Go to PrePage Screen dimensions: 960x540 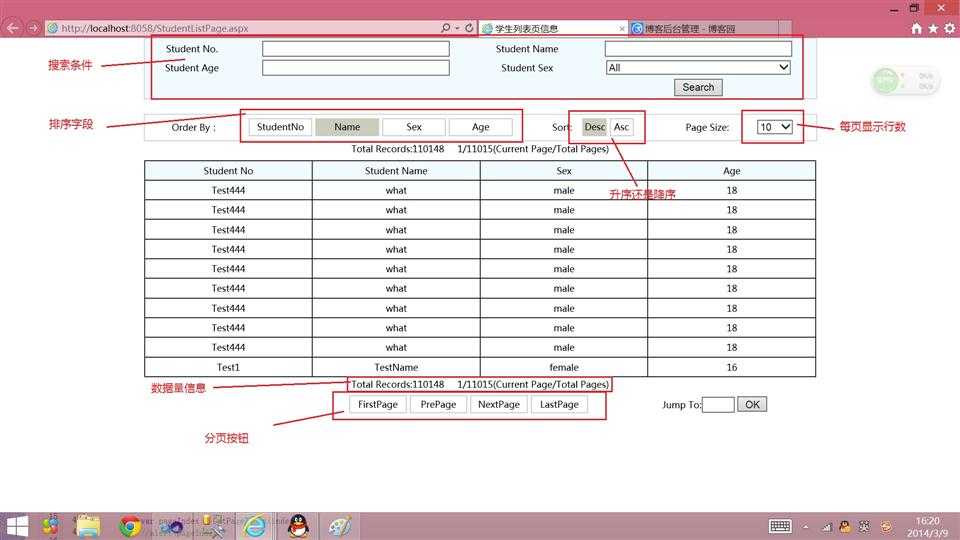click(438, 404)
